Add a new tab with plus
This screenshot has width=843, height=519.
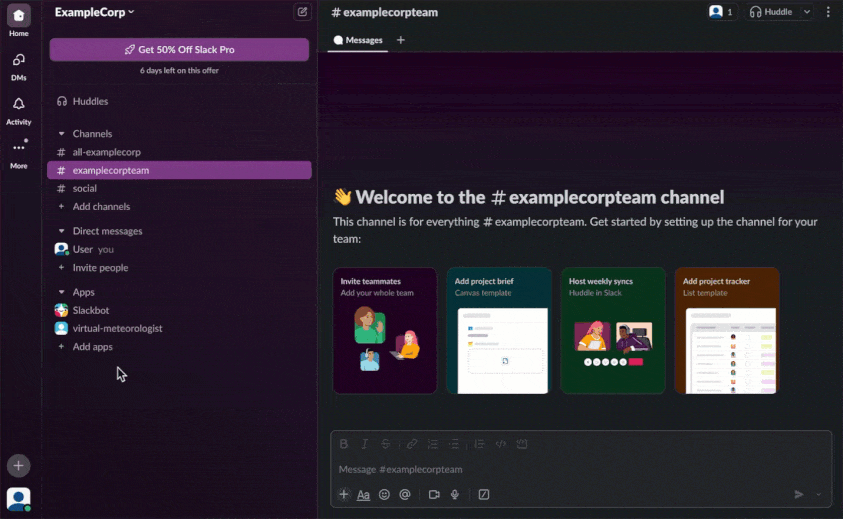pyautogui.click(x=401, y=40)
